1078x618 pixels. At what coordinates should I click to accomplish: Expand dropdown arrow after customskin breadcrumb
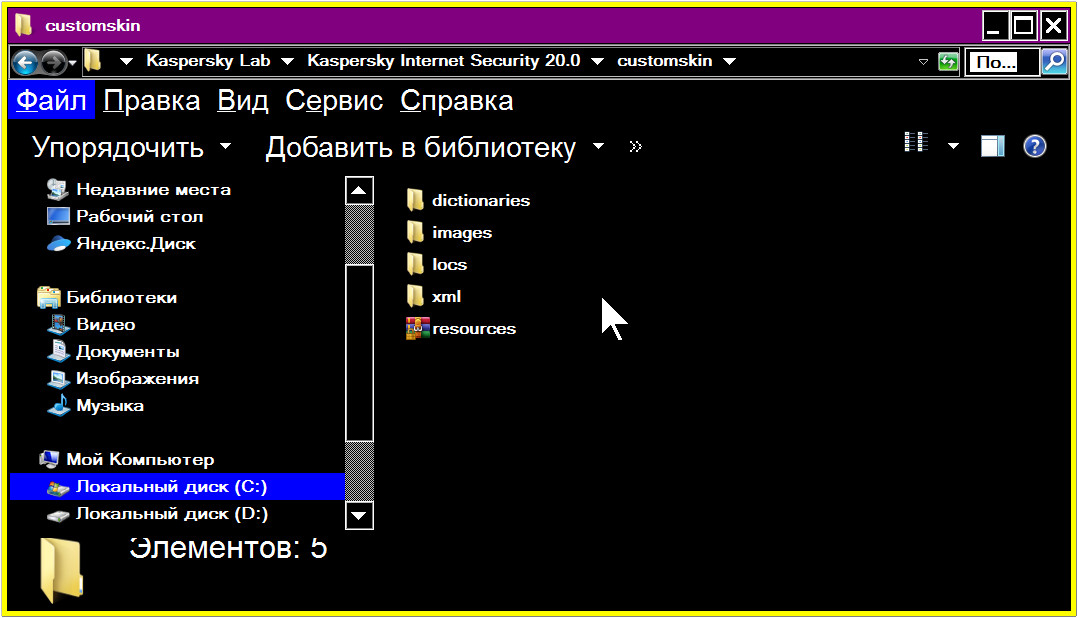point(729,62)
